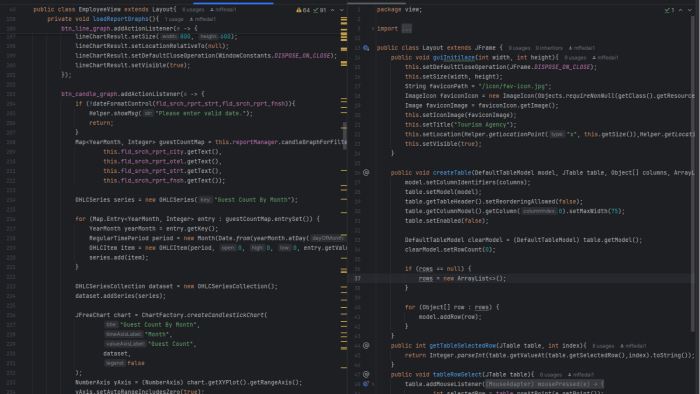
Task: Open usages hint beside tableRowSelect method
Action: tap(550, 375)
